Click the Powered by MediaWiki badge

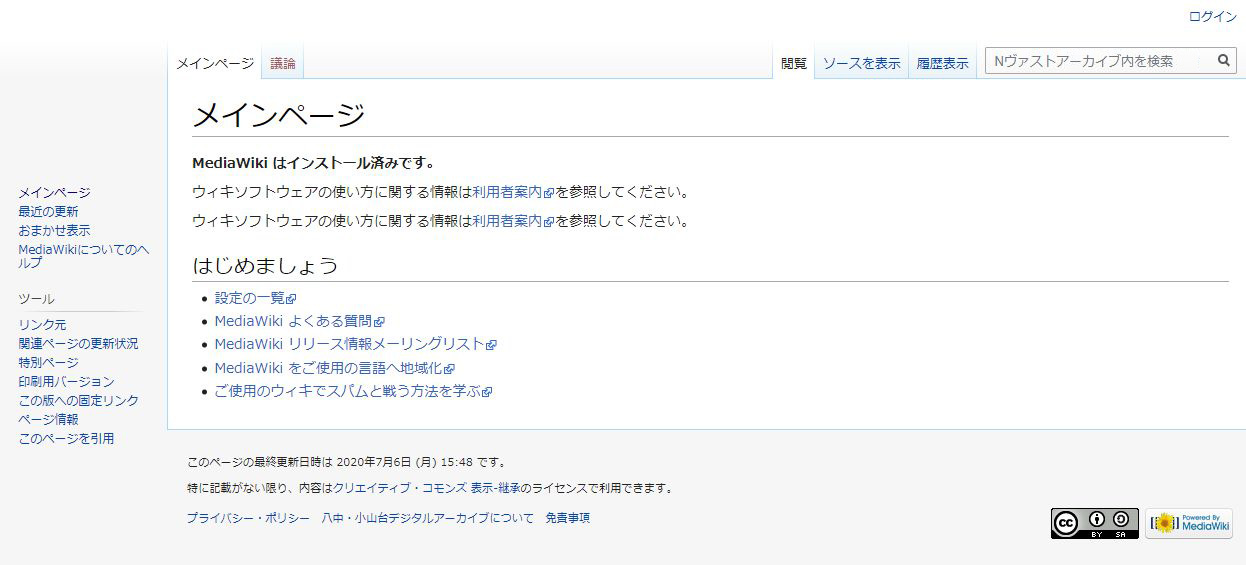coord(1188,523)
